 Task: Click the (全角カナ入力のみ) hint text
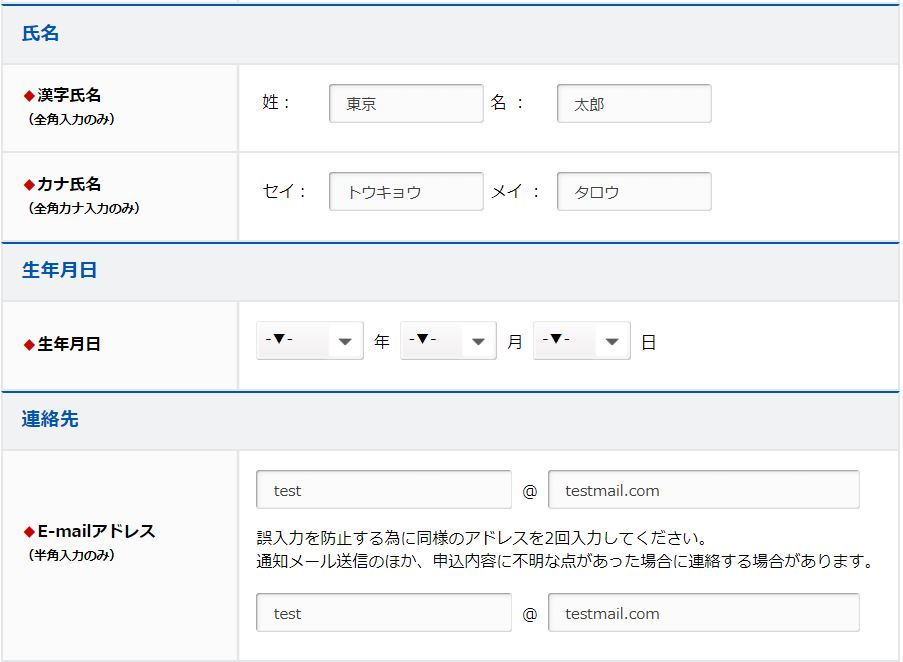pyautogui.click(x=84, y=209)
